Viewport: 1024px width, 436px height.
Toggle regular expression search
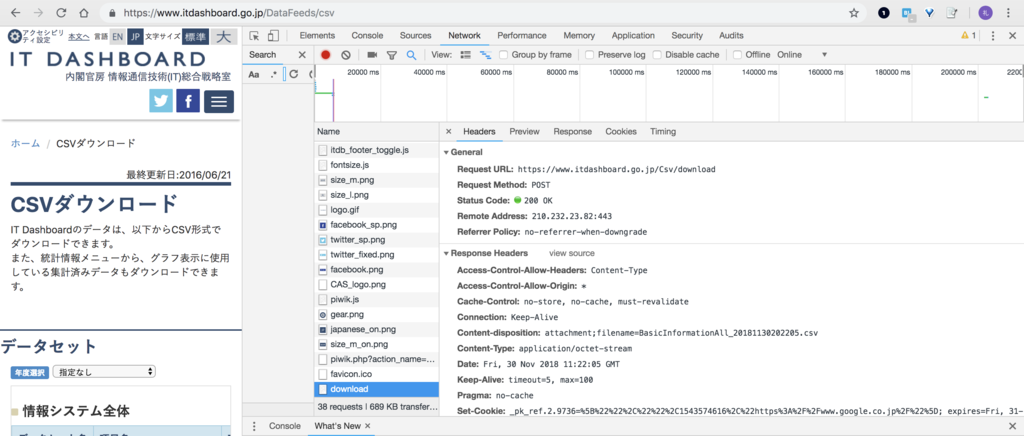274,74
